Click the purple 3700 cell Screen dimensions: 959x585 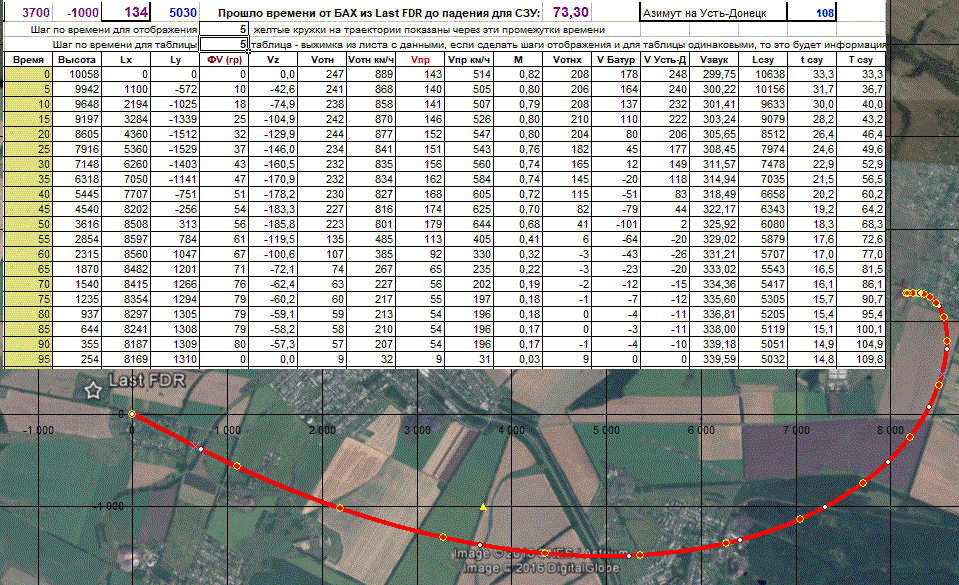click(x=28, y=12)
